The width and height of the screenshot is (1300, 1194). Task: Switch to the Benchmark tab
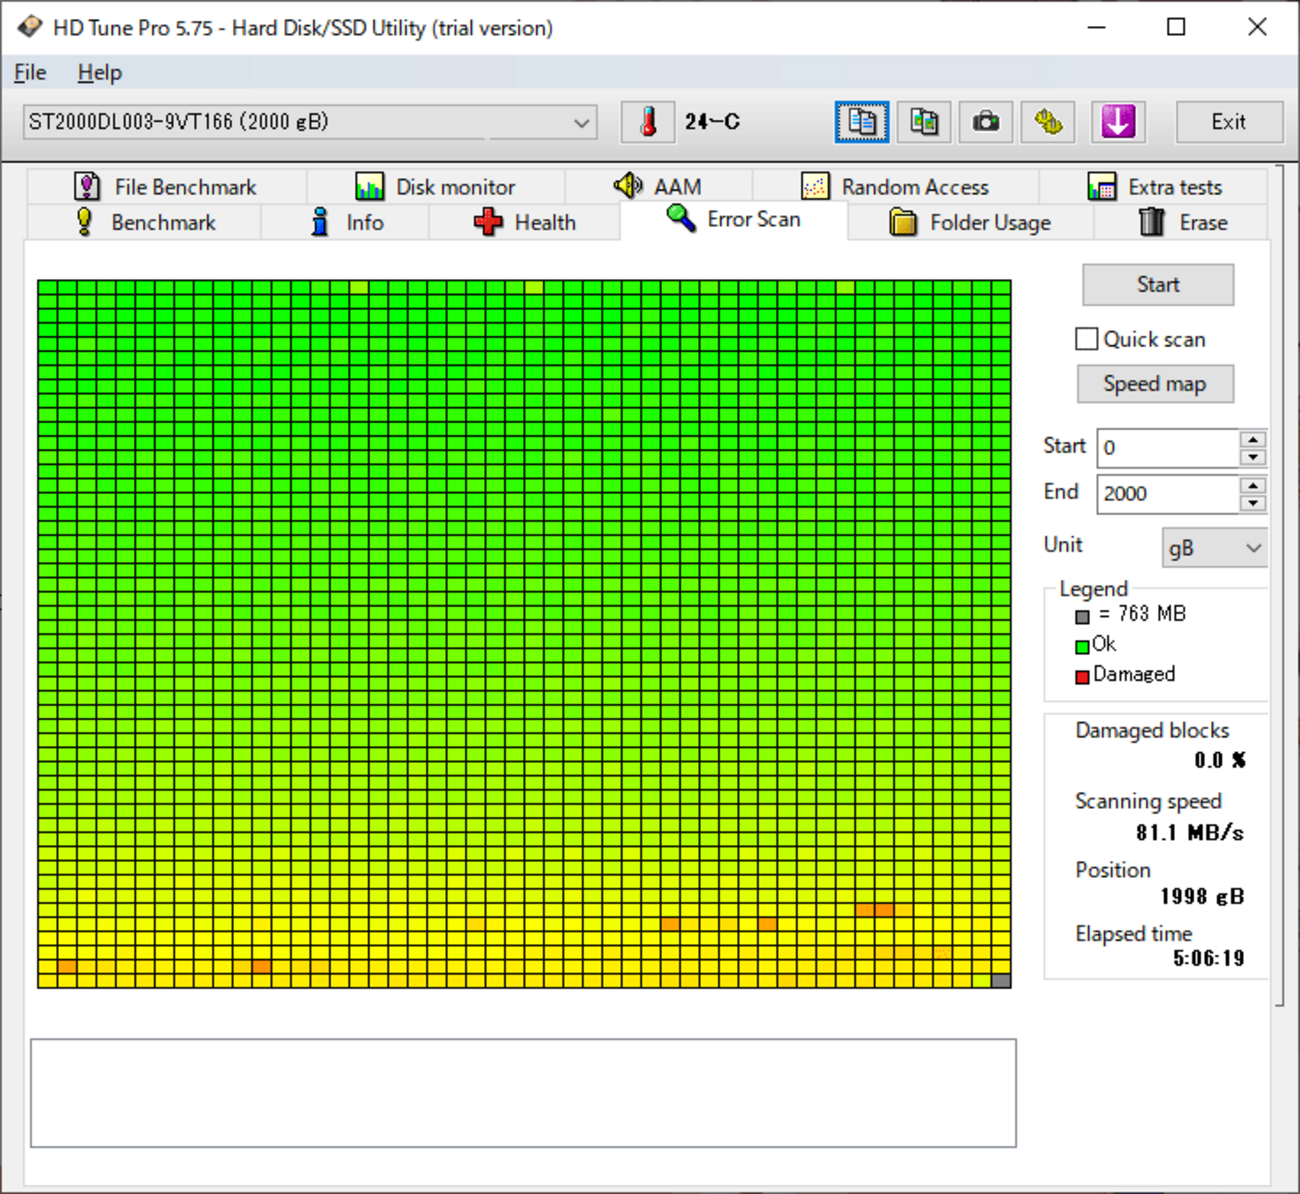tap(145, 222)
